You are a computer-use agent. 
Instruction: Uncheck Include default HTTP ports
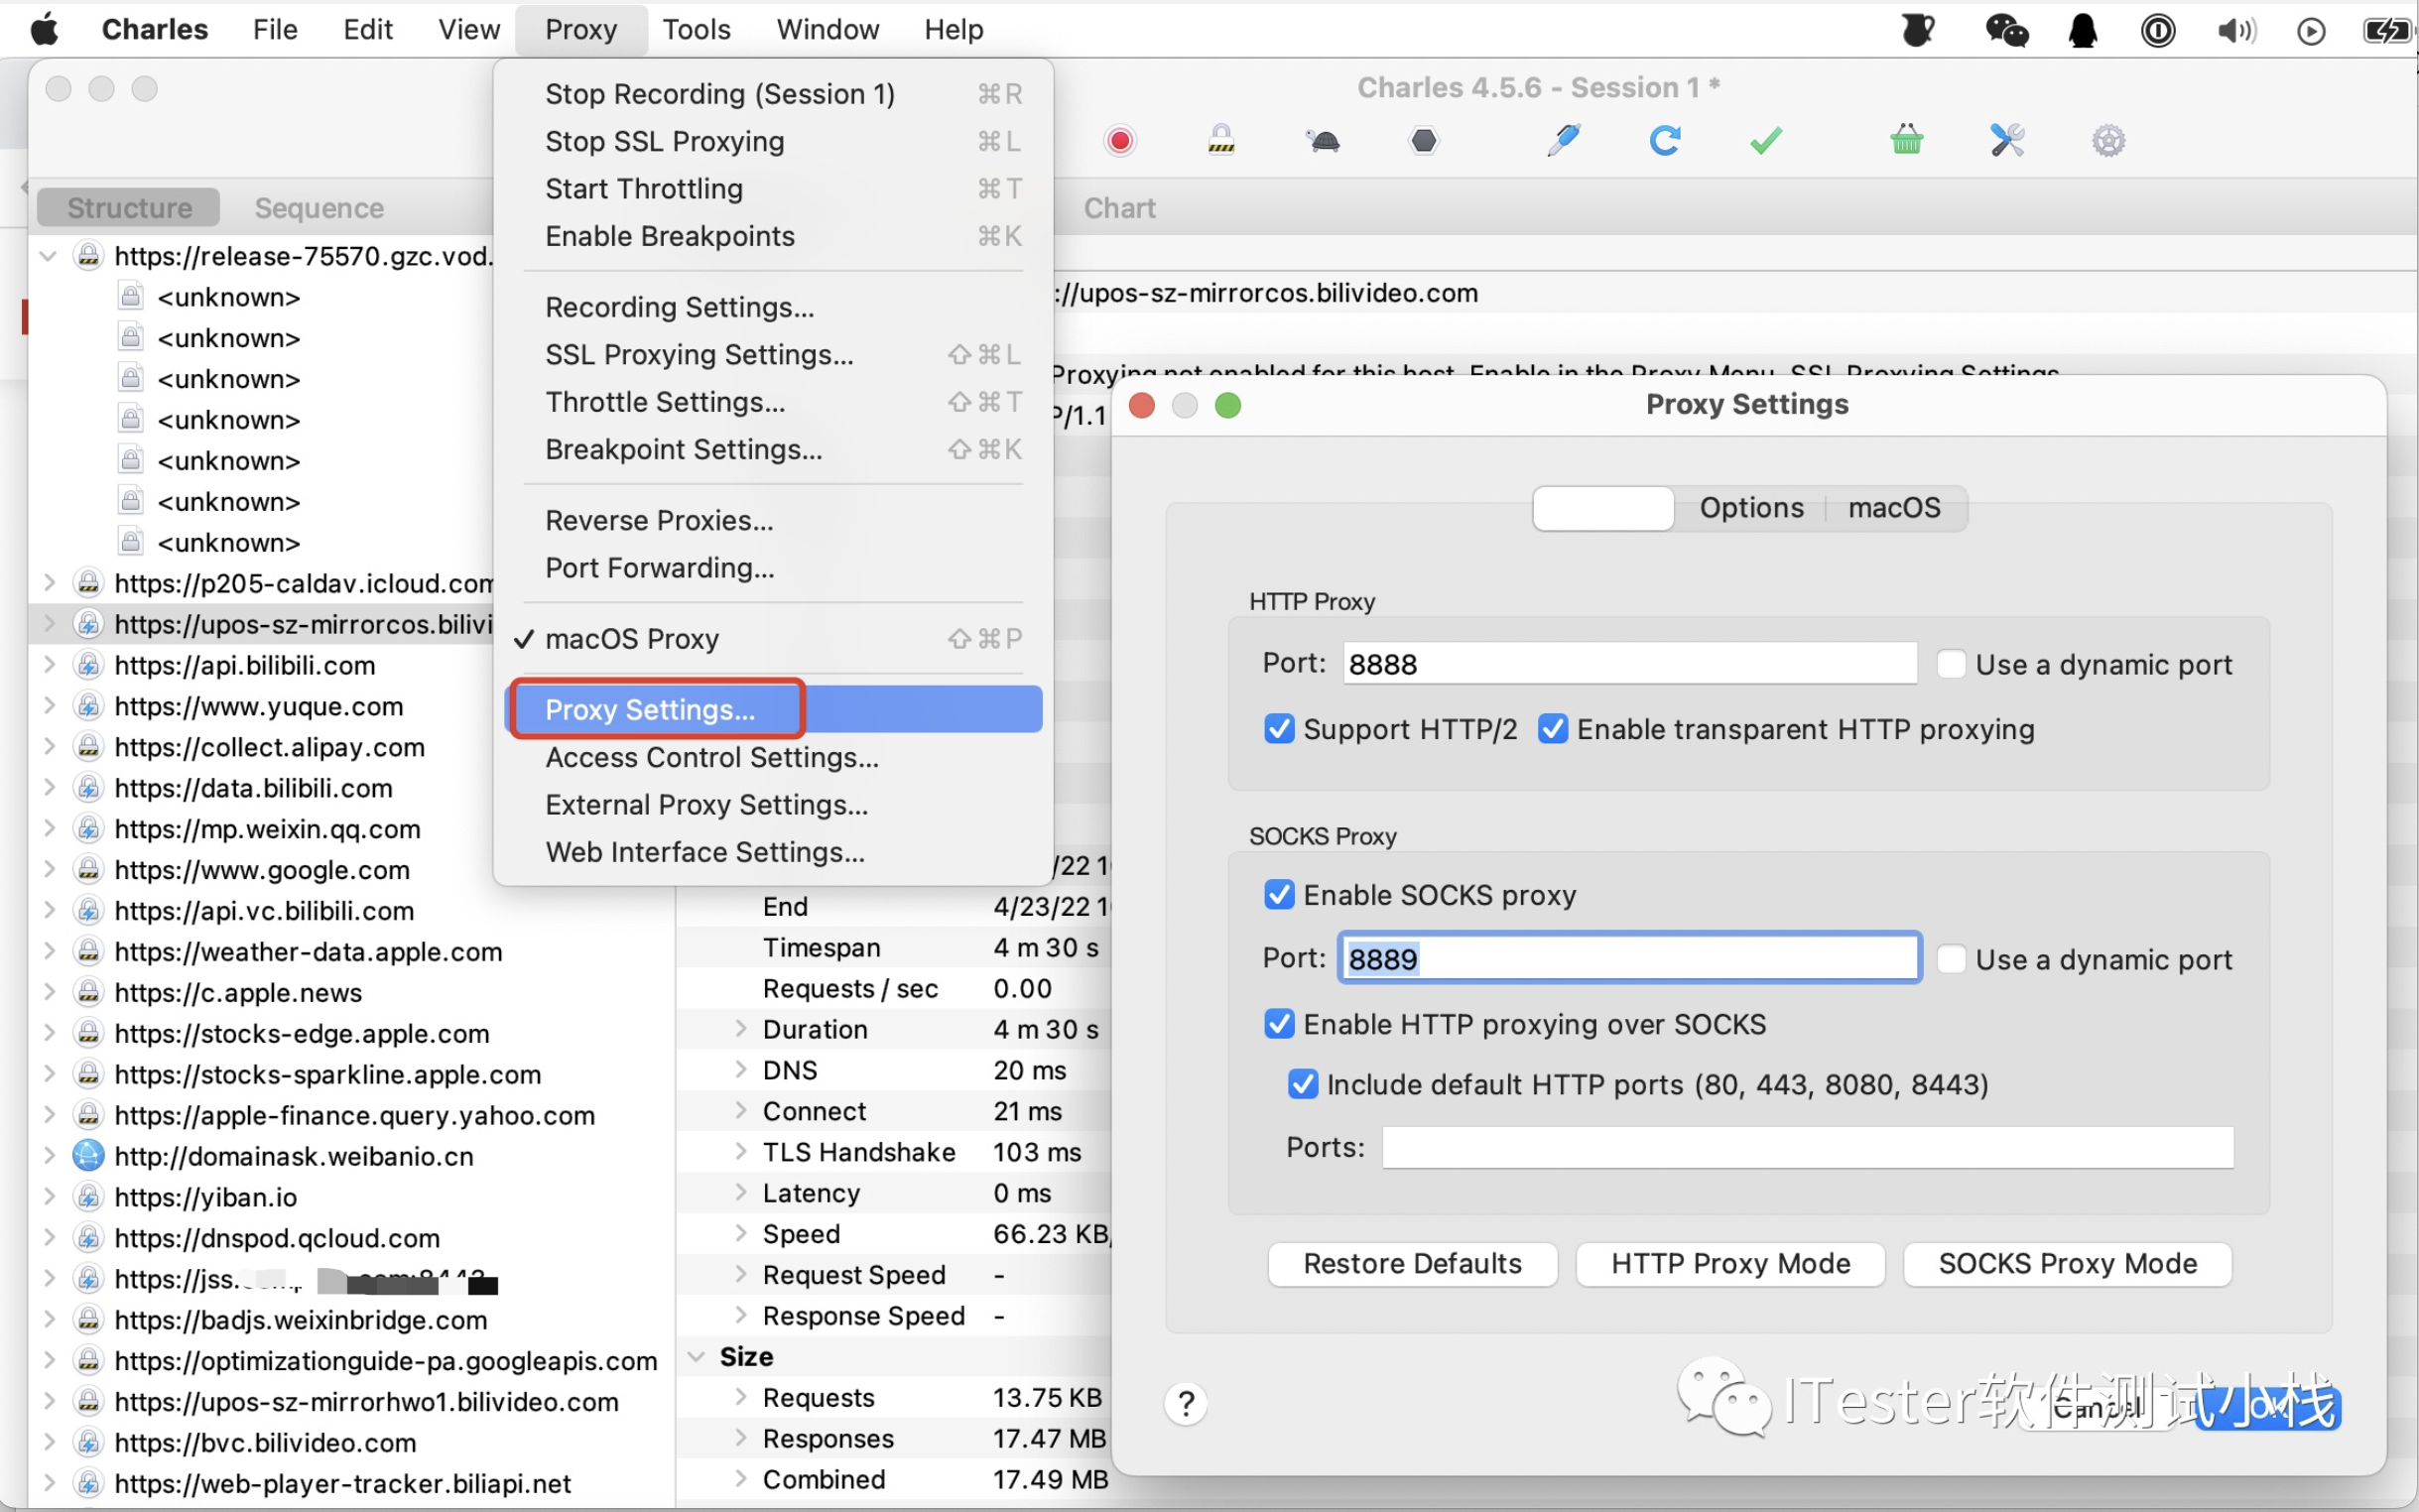1302,1084
